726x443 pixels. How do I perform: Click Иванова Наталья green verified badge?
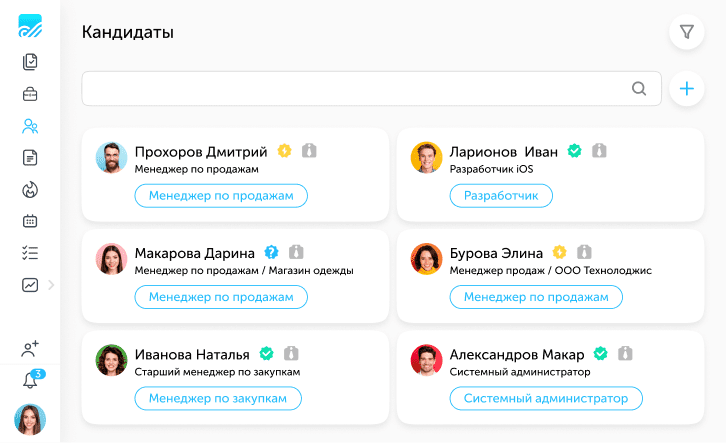coord(266,353)
